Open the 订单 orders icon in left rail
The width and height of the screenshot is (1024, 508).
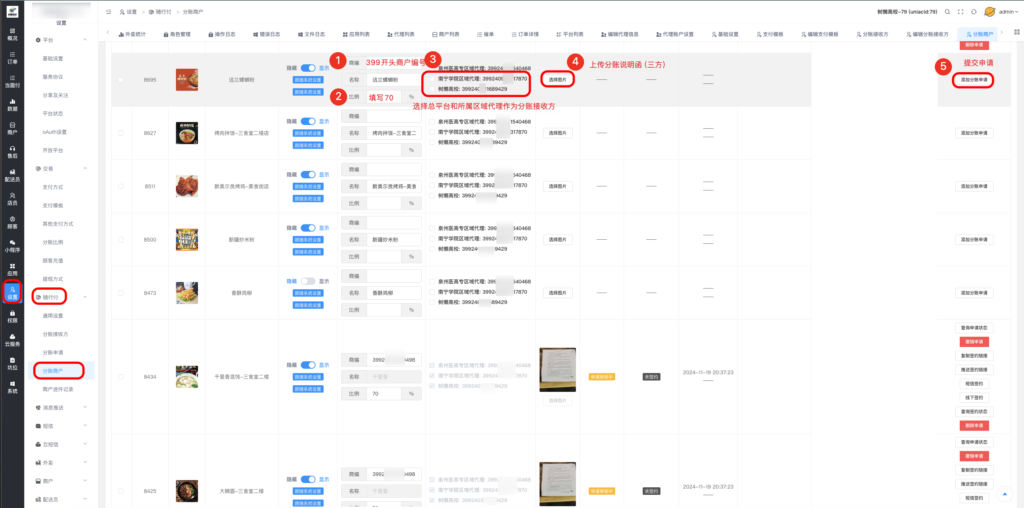pyautogui.click(x=12, y=57)
